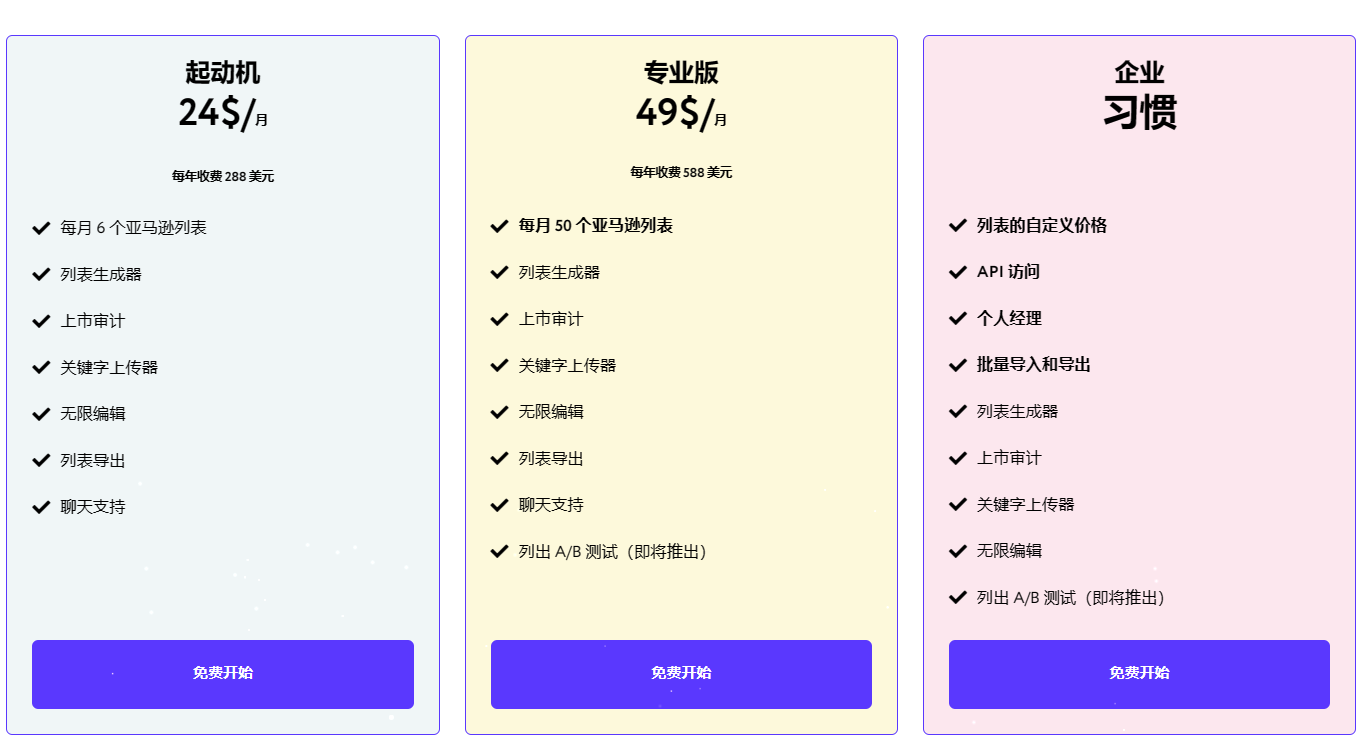Click checkmark beside 关键字上传器 in 企业 plan
This screenshot has width=1362, height=743.
(x=957, y=504)
